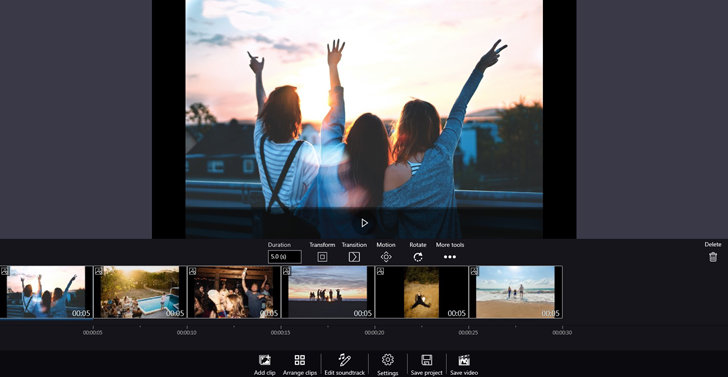Play the video preview
Screen dimensions: 728x377
click(x=364, y=223)
